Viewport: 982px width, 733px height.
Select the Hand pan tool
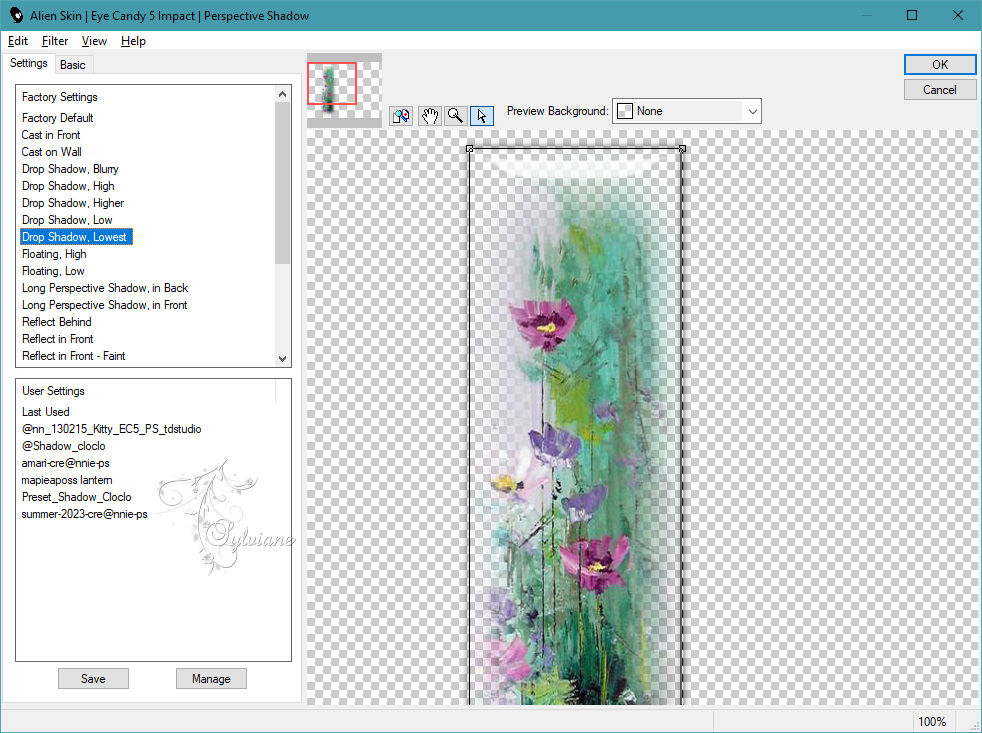[x=430, y=116]
